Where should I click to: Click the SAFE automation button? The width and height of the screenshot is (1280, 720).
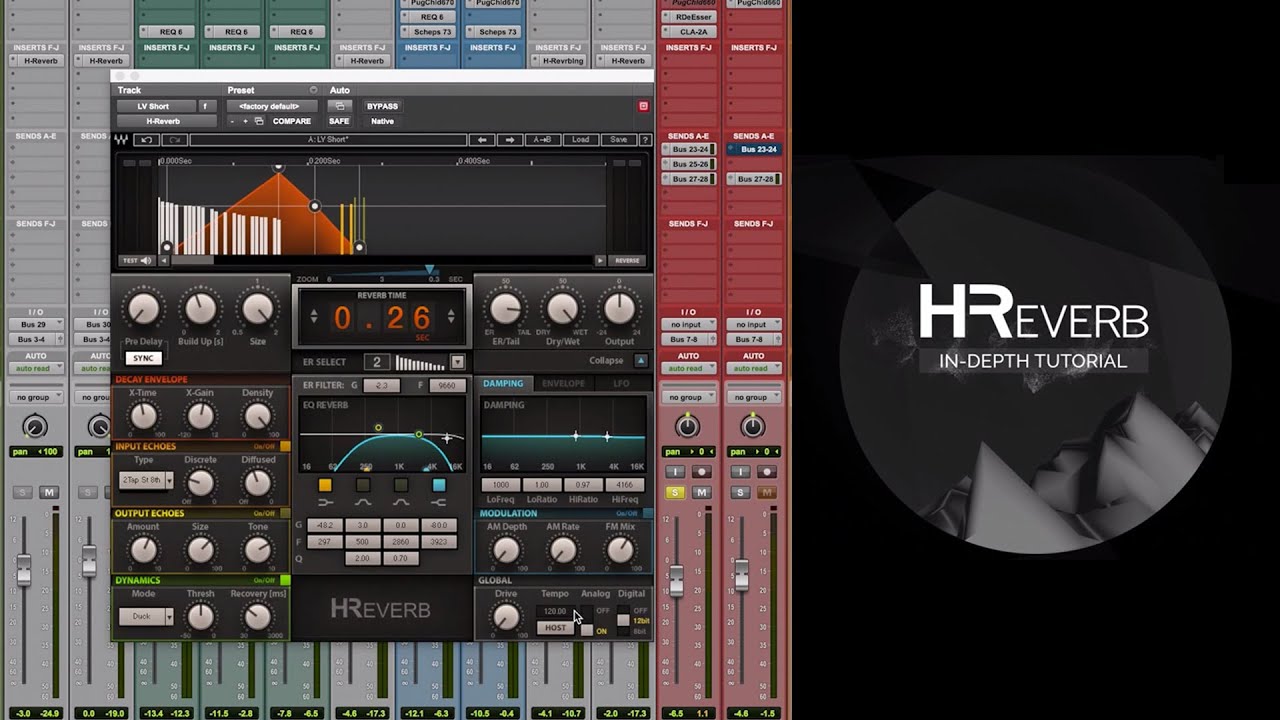pos(339,121)
